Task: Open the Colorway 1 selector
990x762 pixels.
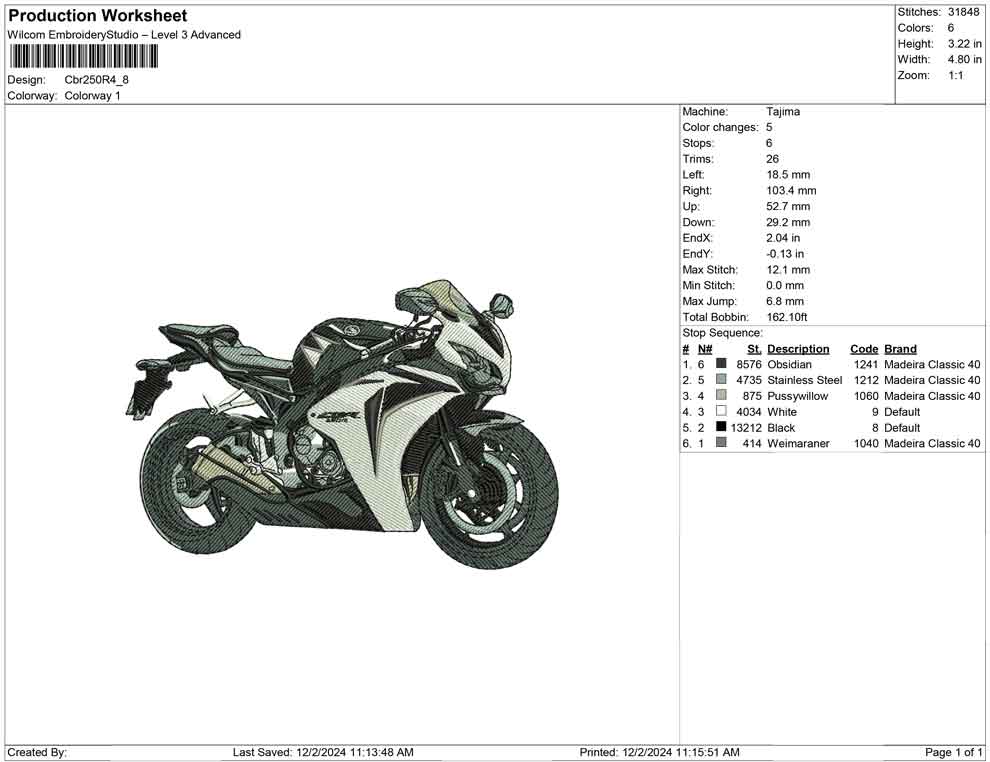Action: click(x=92, y=96)
